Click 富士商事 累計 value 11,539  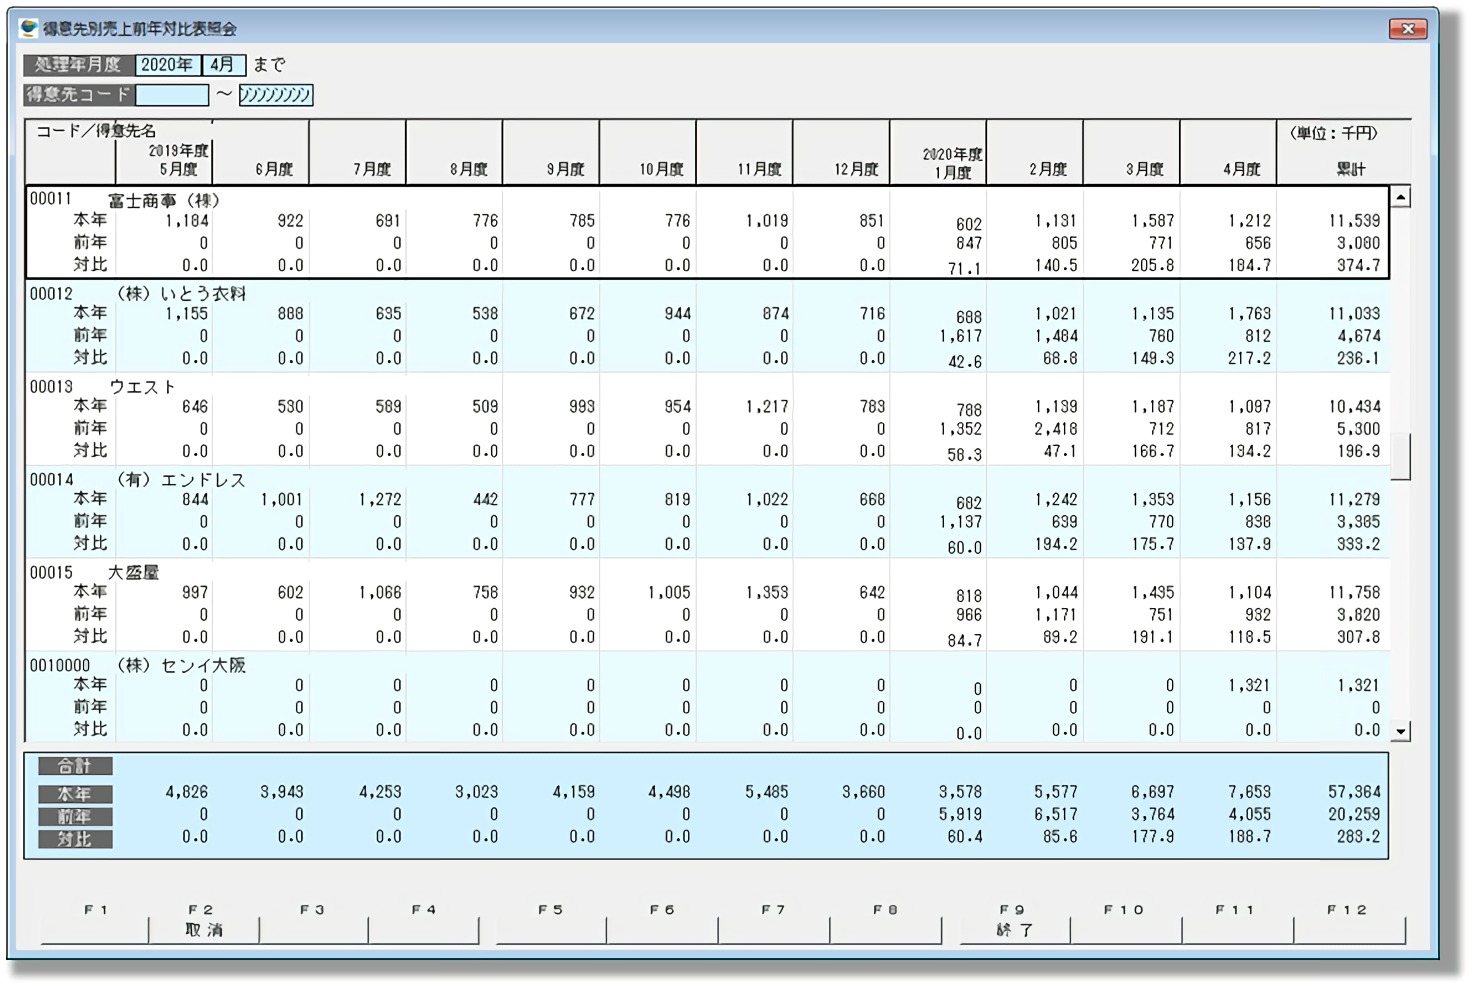[x=1354, y=220]
